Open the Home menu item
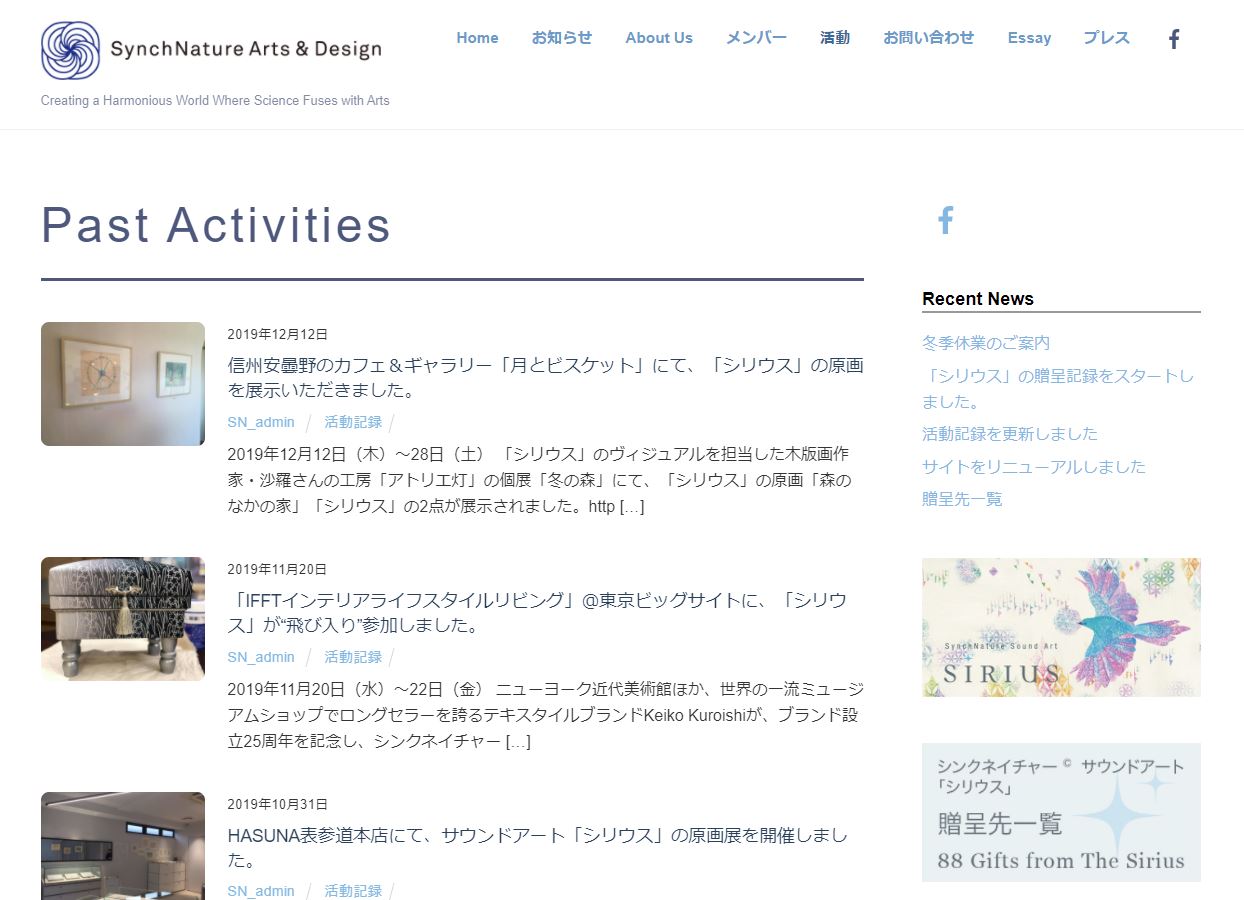The height and width of the screenshot is (900, 1244). pyautogui.click(x=477, y=38)
